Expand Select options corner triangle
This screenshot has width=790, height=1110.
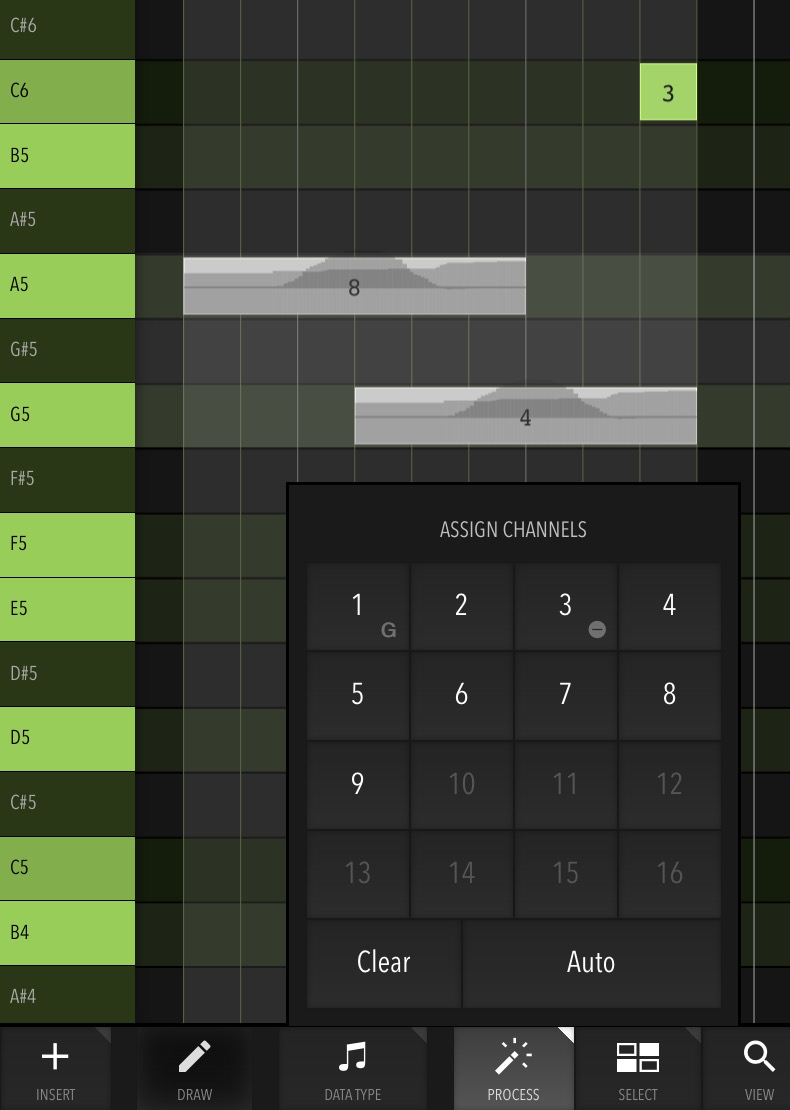click(693, 1034)
